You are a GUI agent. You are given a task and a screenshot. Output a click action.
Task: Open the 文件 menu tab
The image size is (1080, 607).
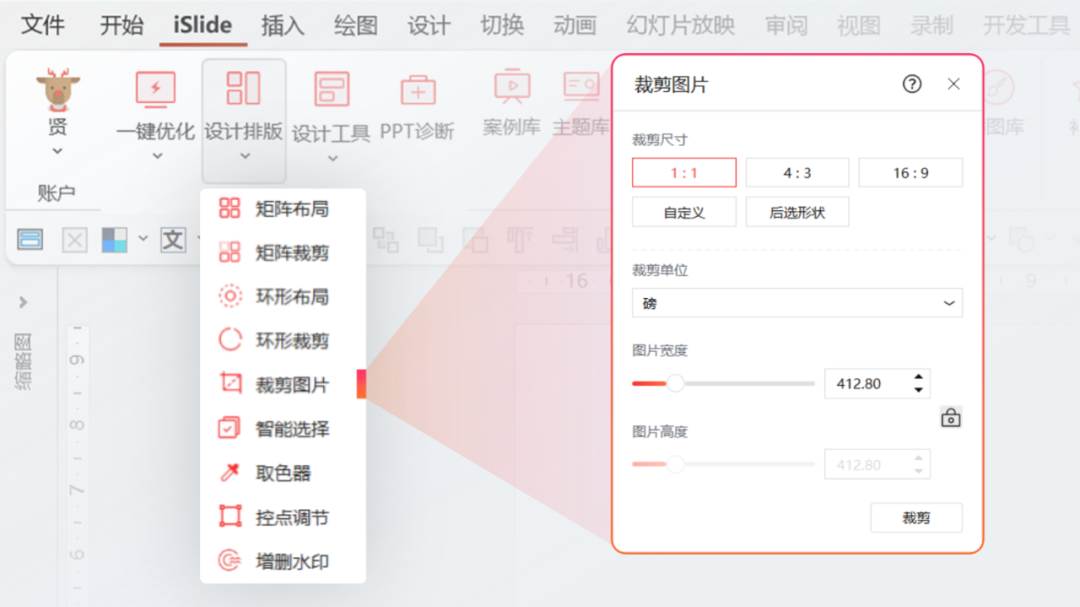tap(43, 25)
